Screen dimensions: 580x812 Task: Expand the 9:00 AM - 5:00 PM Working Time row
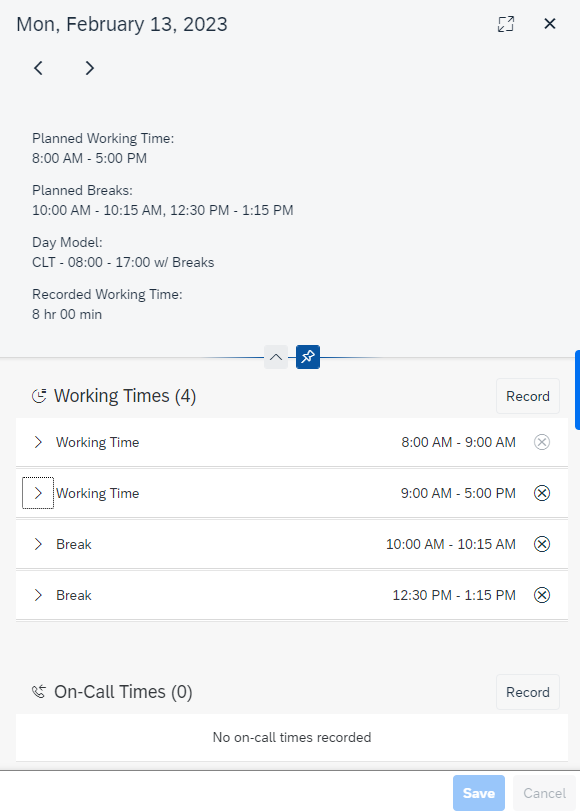pyautogui.click(x=38, y=493)
